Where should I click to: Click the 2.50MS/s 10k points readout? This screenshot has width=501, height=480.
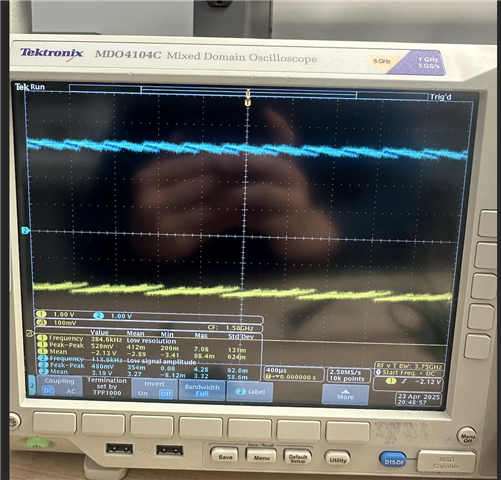click(x=348, y=375)
